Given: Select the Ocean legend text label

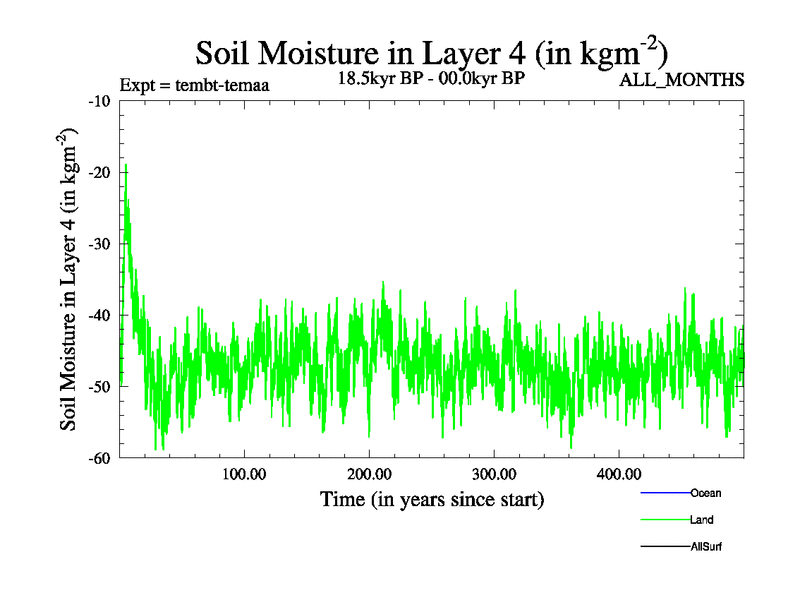Looking at the screenshot, I should (x=705, y=493).
